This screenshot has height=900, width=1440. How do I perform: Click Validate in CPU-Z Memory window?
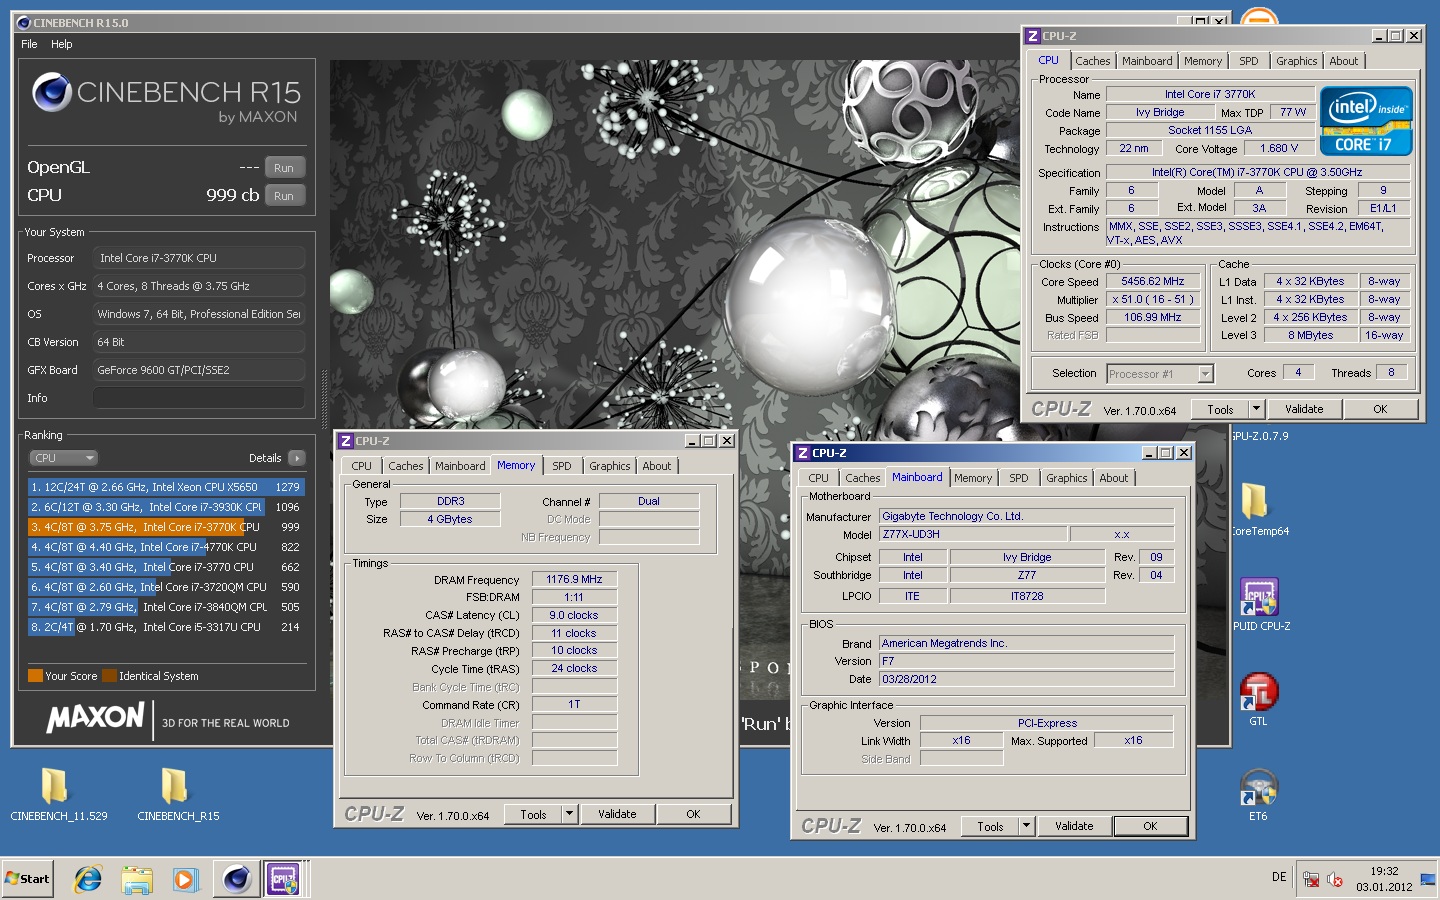617,814
